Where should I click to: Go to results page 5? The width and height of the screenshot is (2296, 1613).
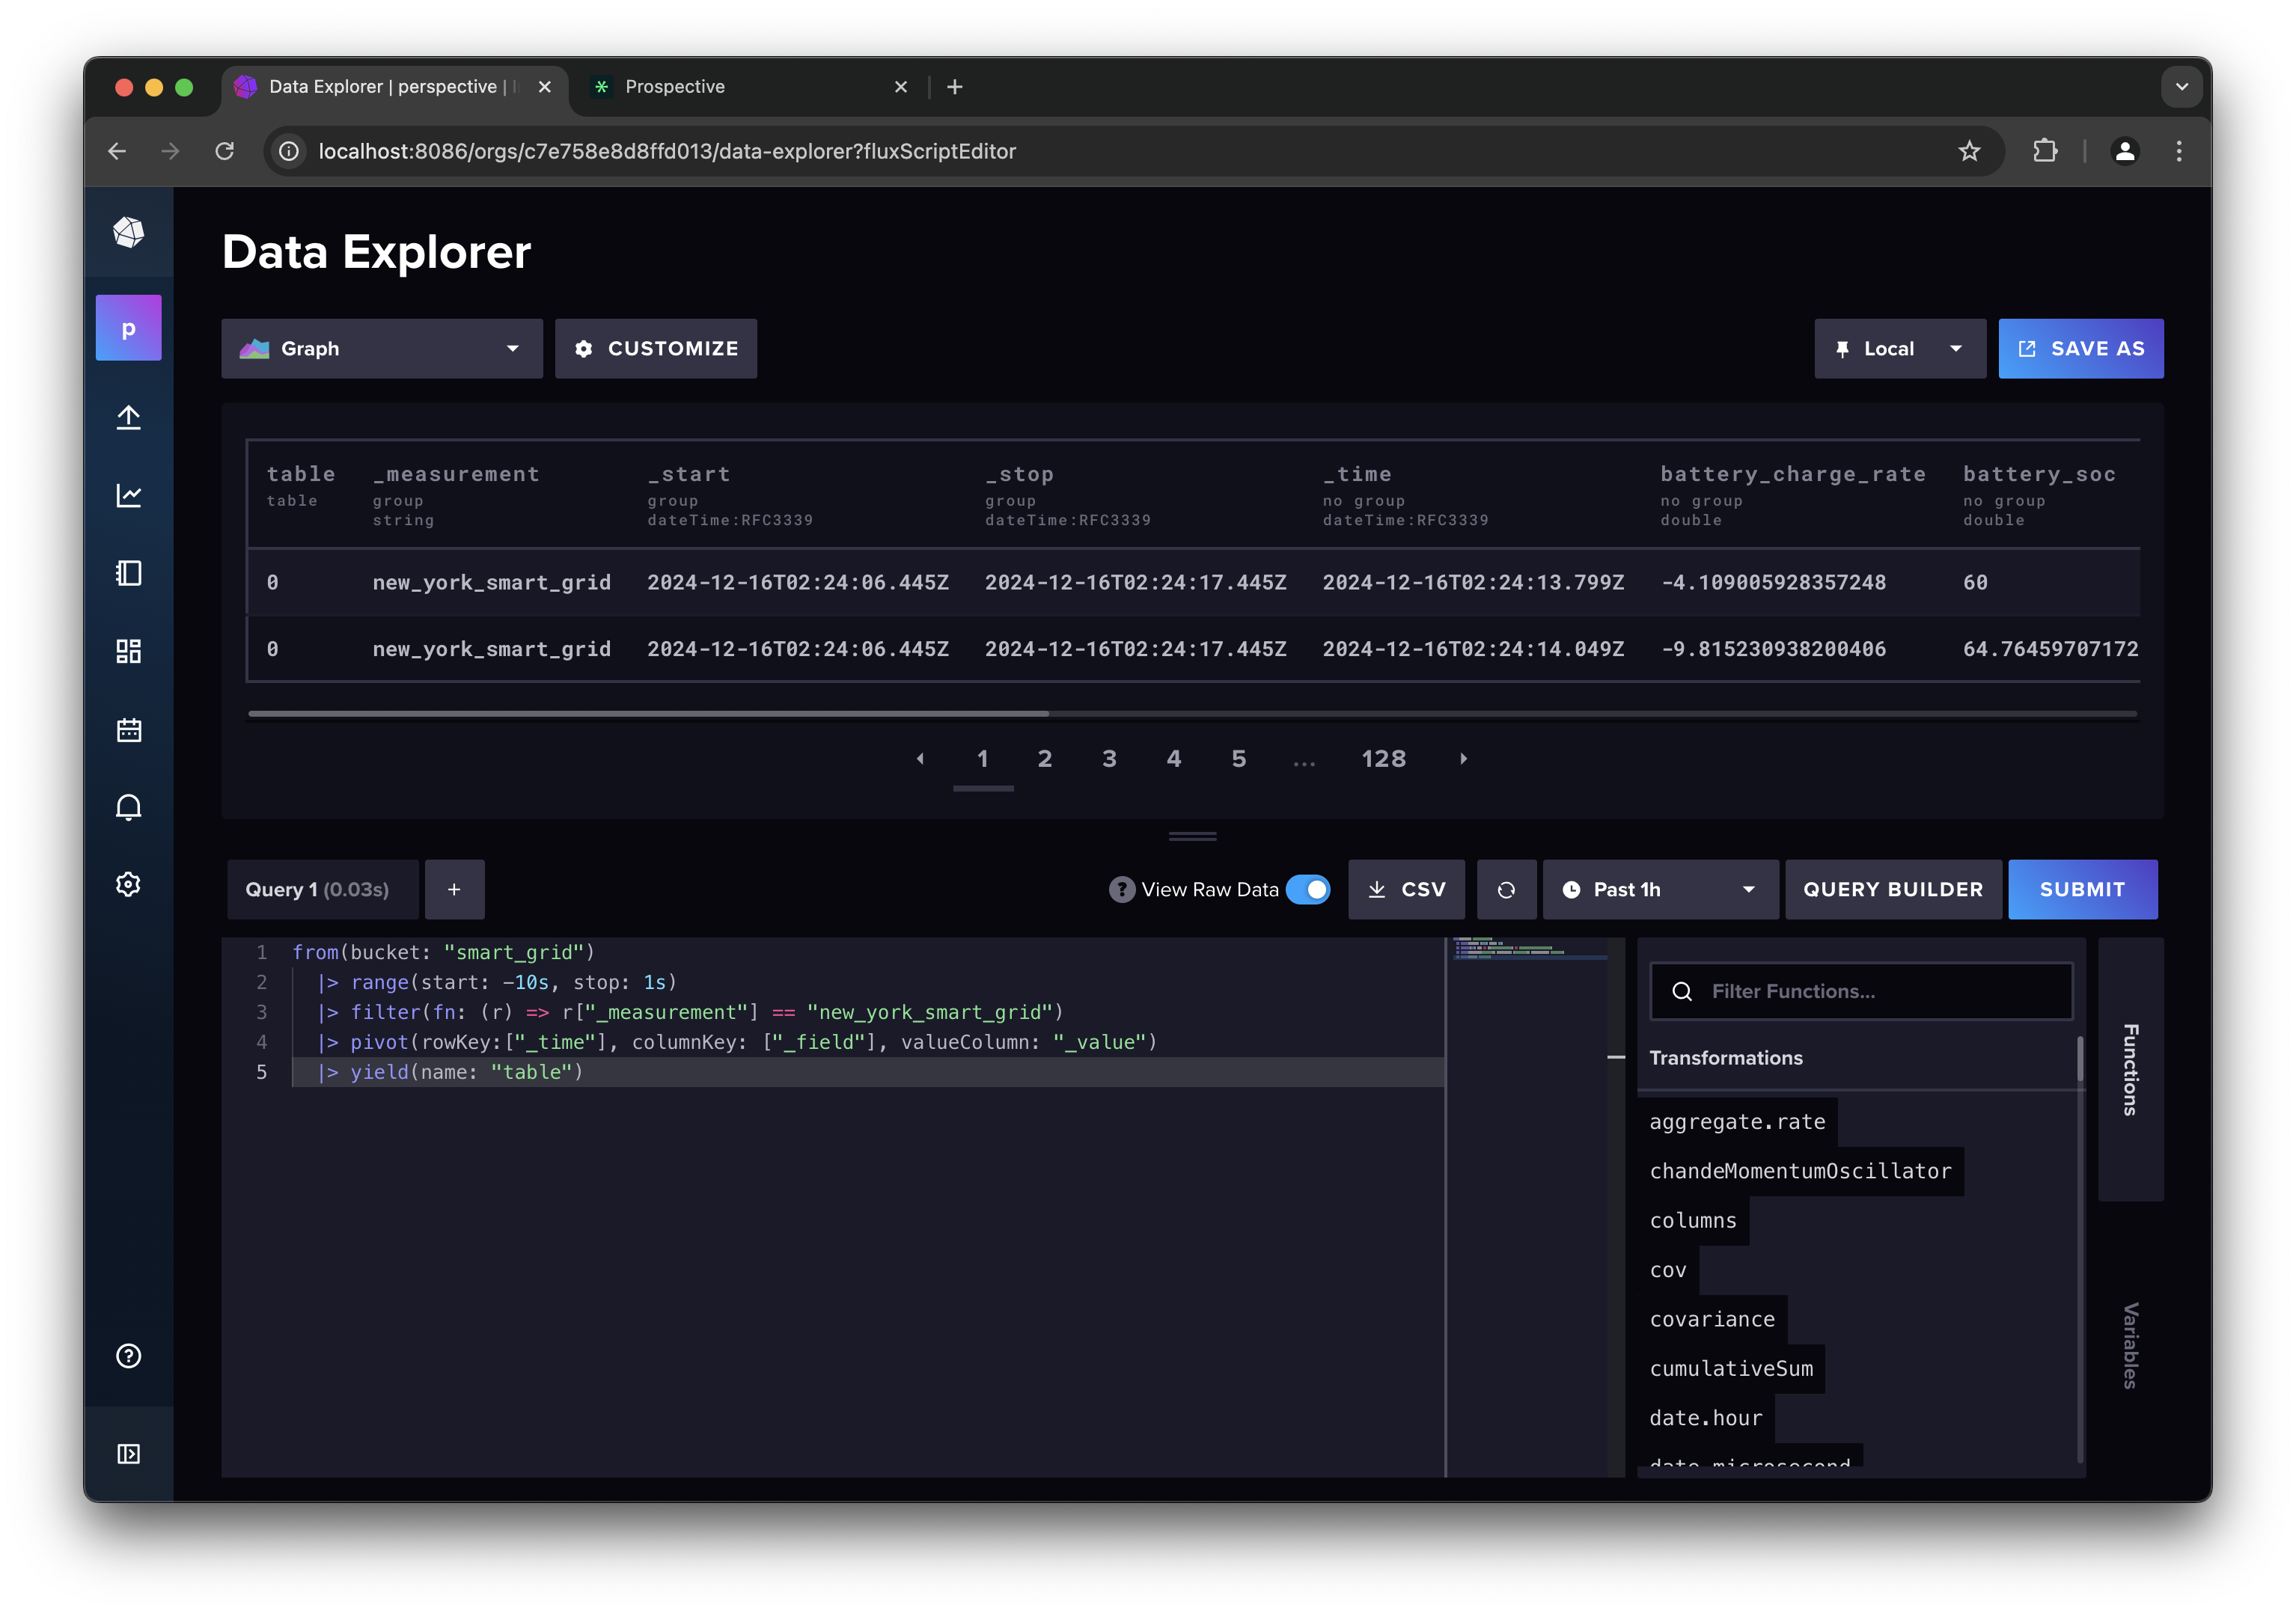click(1239, 759)
